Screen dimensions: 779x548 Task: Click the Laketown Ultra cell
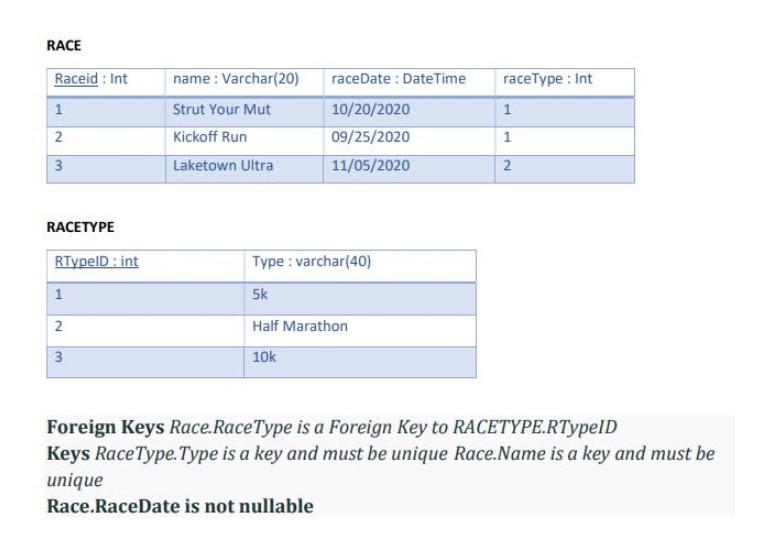pyautogui.click(x=244, y=169)
